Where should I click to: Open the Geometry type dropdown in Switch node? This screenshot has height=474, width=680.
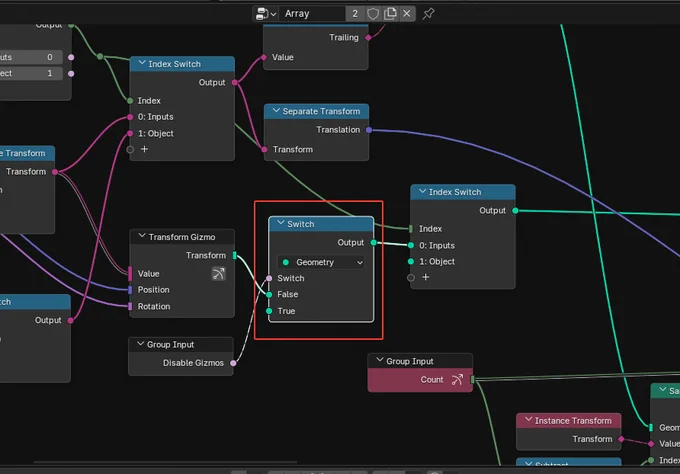(321, 262)
